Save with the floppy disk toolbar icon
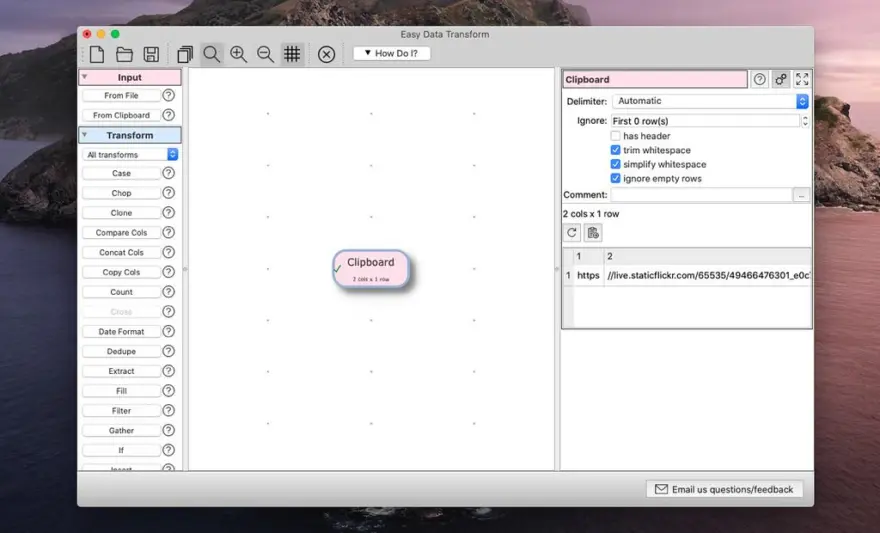This screenshot has height=533, width=880. point(151,54)
